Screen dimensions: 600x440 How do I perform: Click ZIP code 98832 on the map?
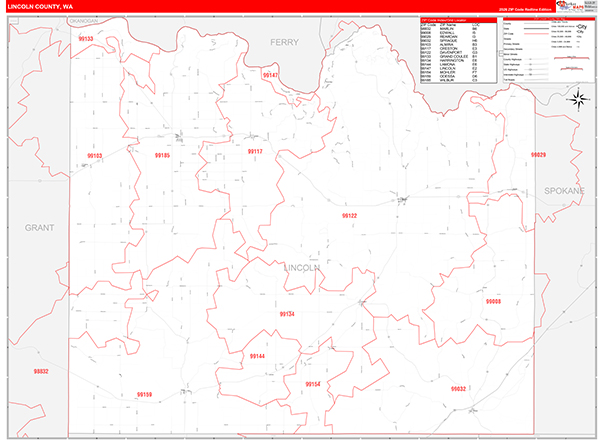(41, 372)
